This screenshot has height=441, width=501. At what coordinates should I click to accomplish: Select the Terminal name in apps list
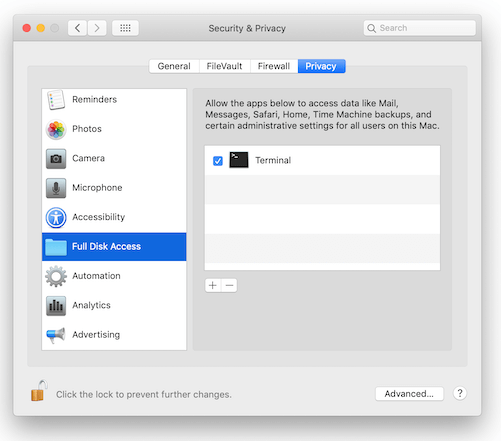[x=273, y=160]
